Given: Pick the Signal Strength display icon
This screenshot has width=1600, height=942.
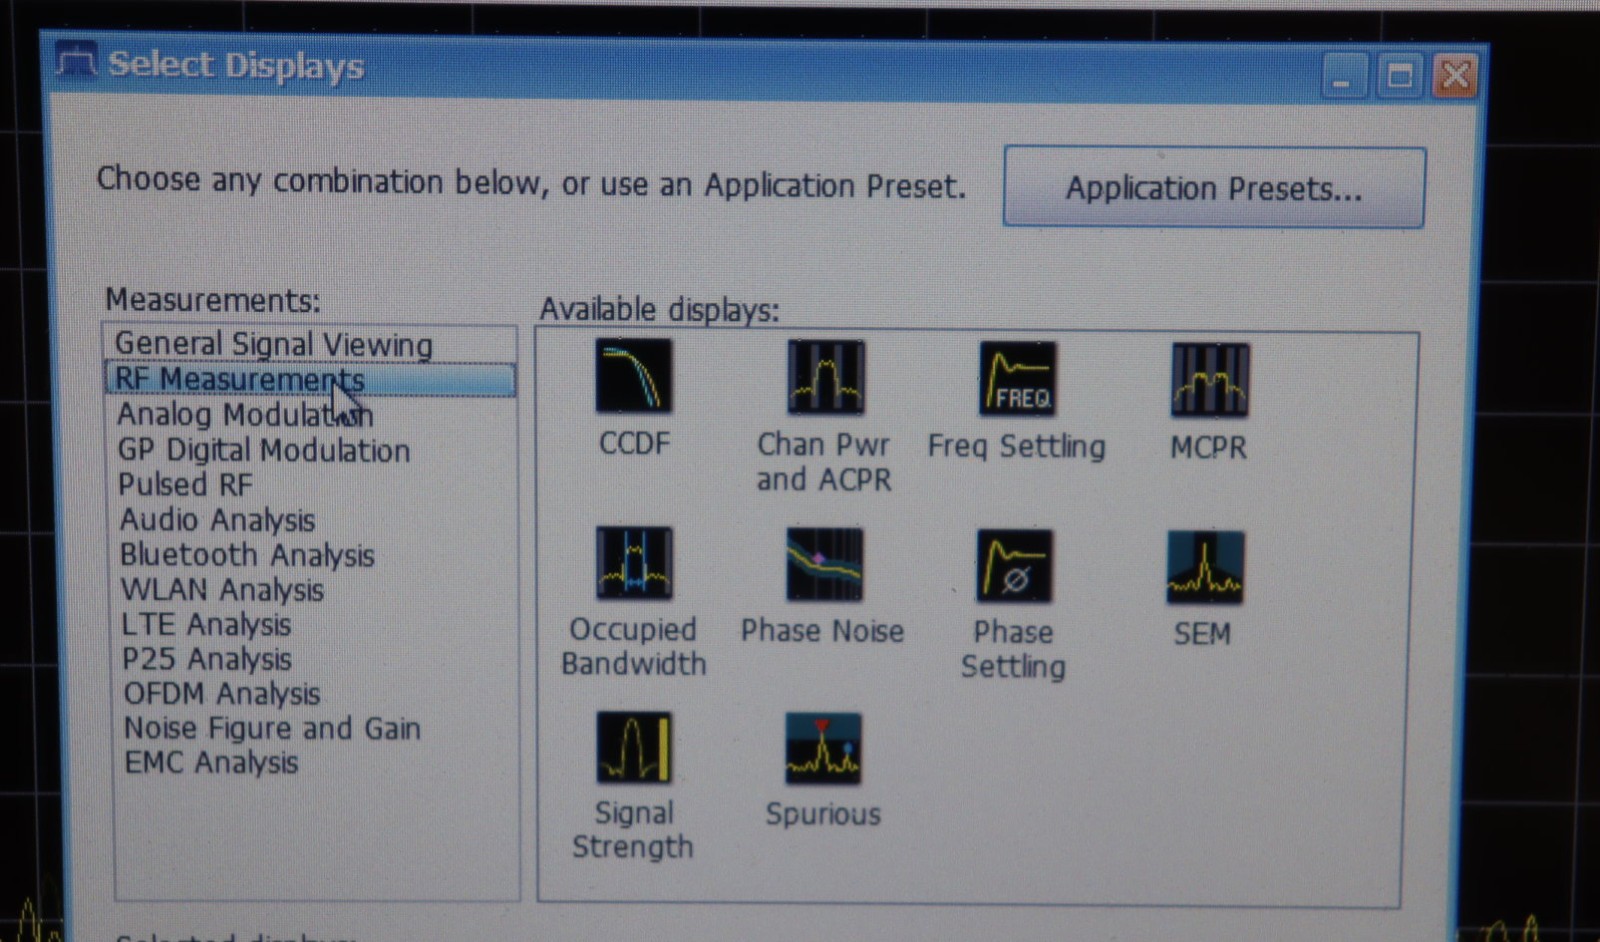Looking at the screenshot, I should tap(634, 747).
